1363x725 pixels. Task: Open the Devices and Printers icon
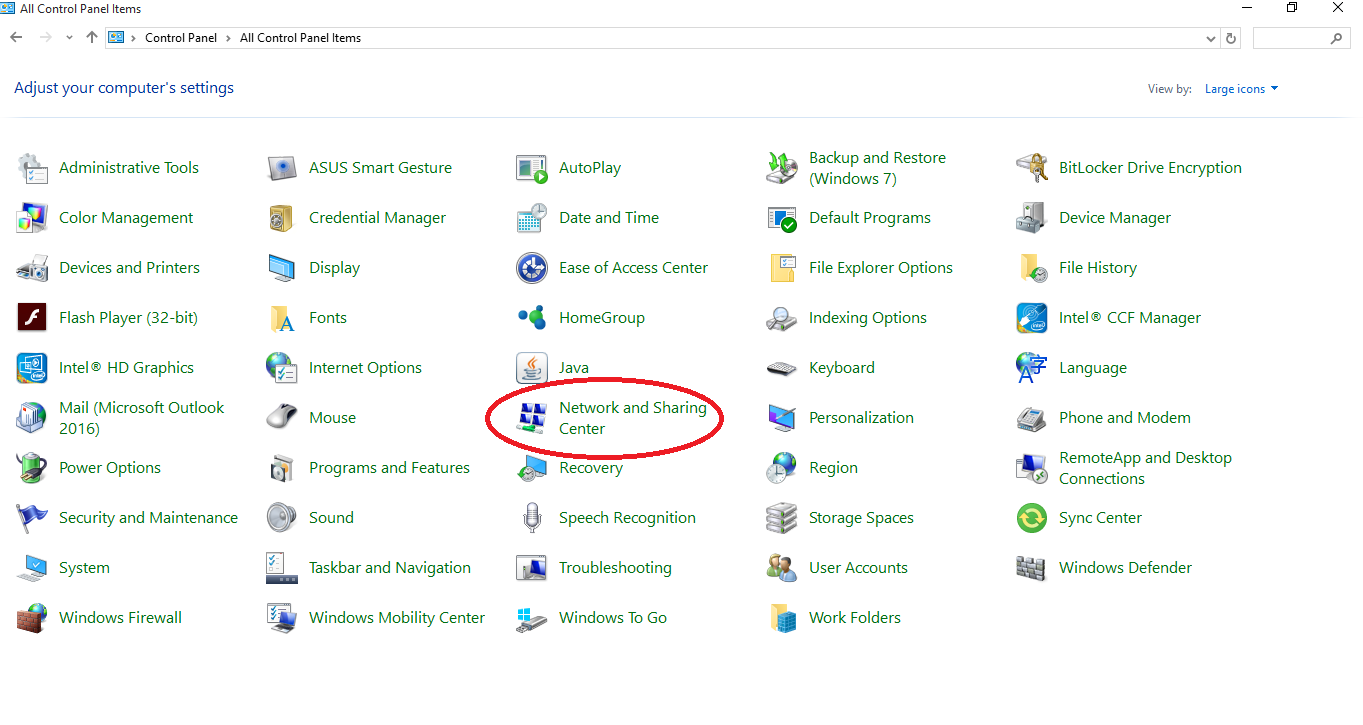(32, 268)
